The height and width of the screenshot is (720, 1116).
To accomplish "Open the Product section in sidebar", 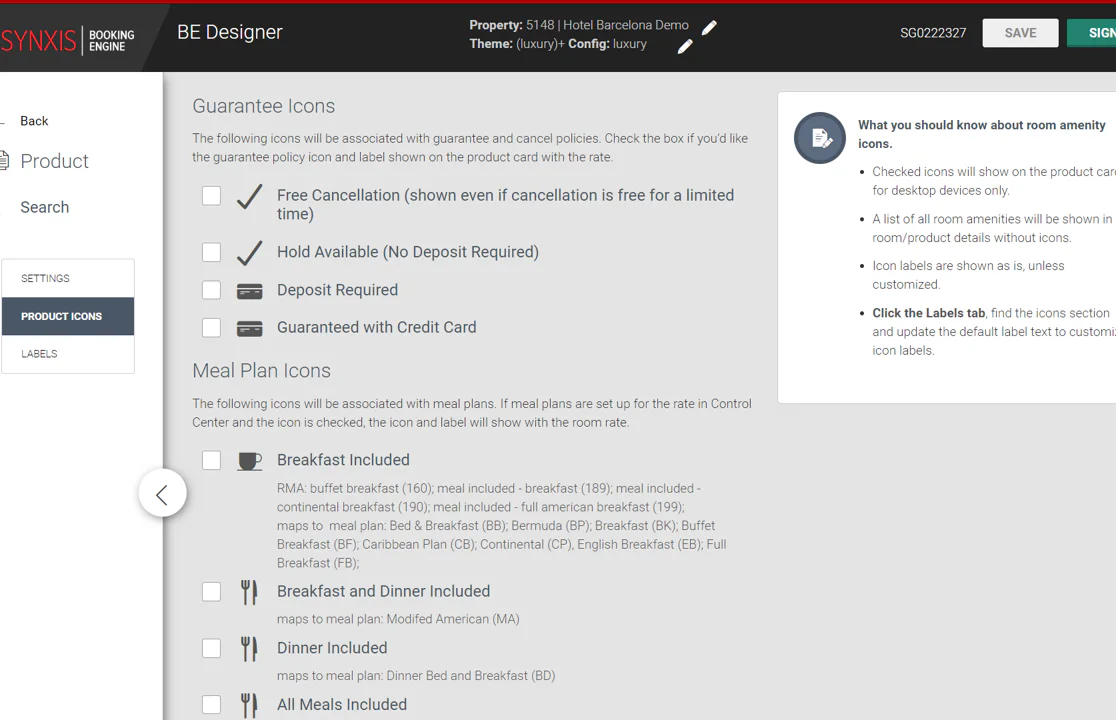I will click(54, 161).
